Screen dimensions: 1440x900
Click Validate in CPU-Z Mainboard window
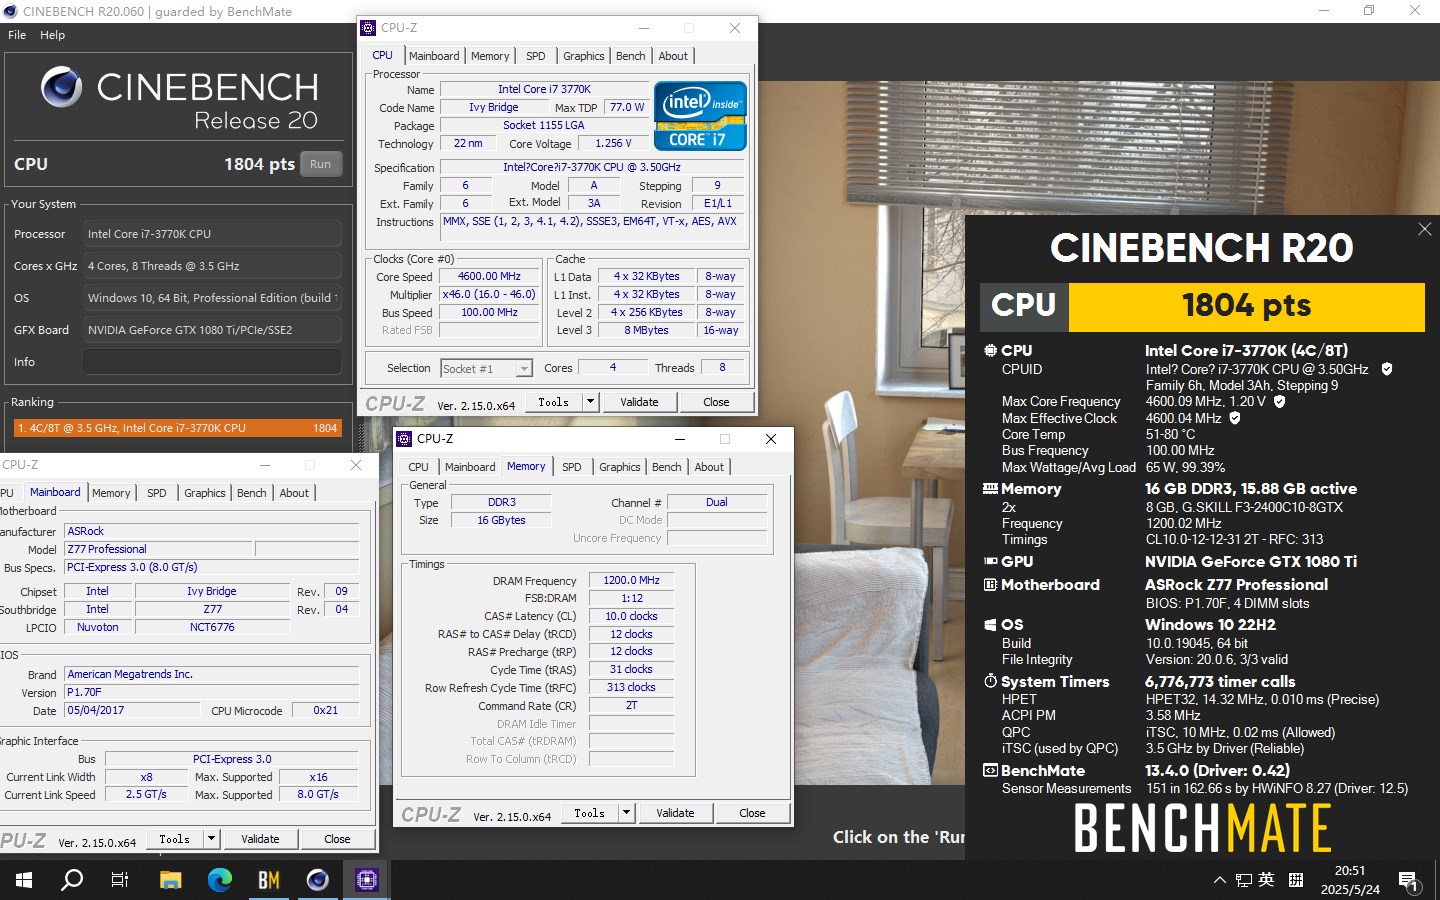point(260,839)
